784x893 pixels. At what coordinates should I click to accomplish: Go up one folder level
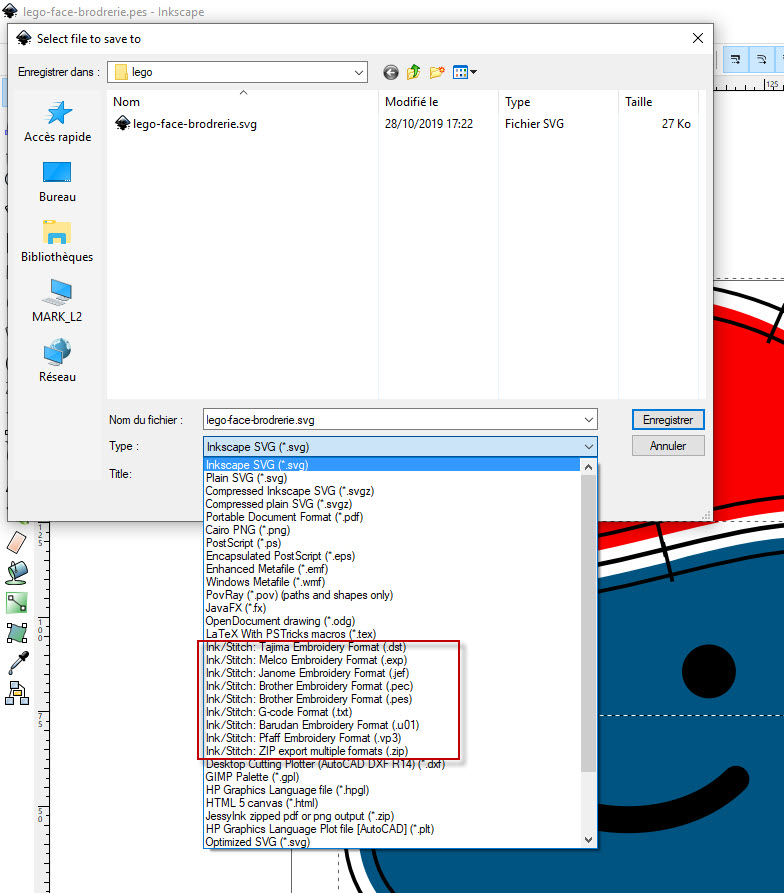414,72
